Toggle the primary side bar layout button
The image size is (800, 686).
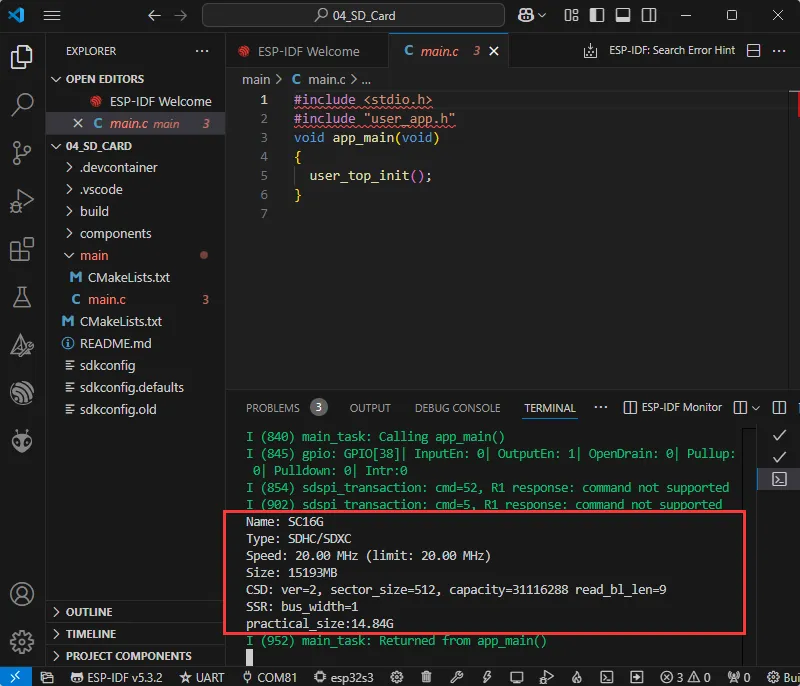[x=599, y=16]
